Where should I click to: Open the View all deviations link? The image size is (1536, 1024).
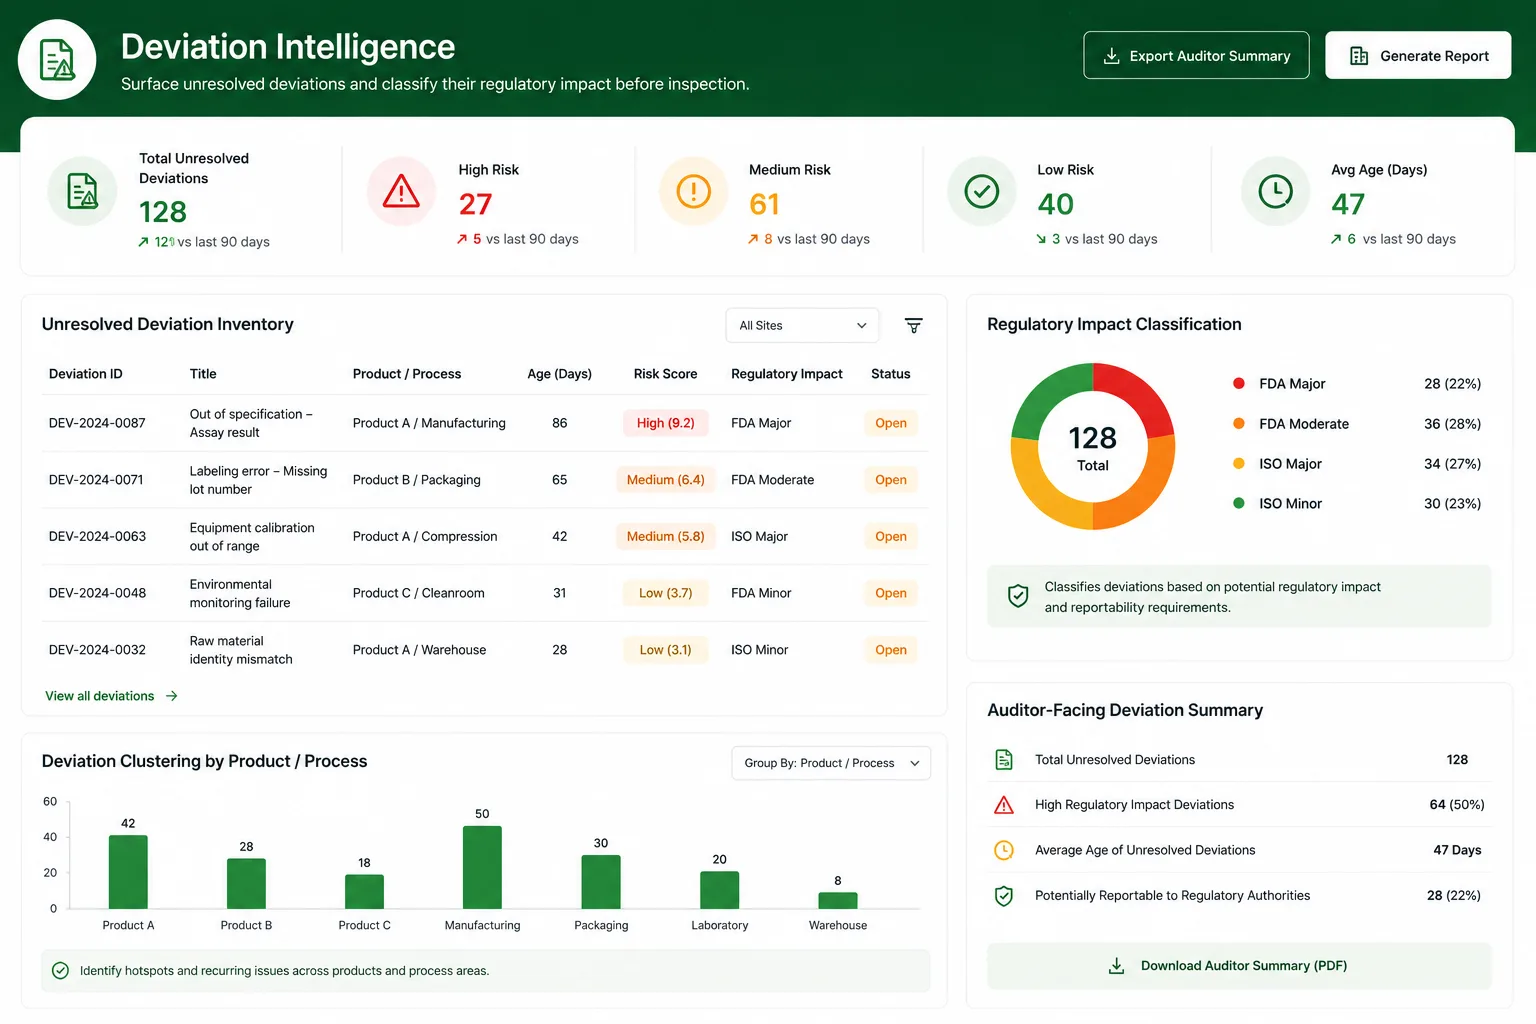111,696
